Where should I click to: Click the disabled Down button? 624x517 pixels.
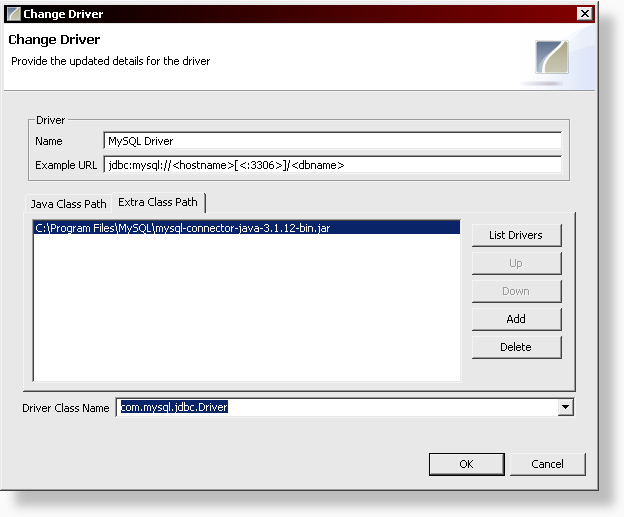pyautogui.click(x=516, y=291)
